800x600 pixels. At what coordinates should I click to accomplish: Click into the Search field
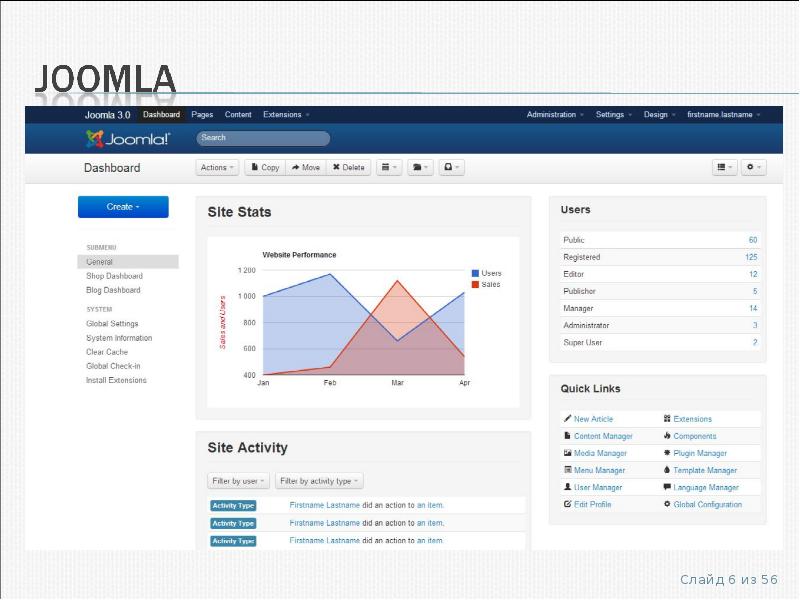(x=263, y=139)
